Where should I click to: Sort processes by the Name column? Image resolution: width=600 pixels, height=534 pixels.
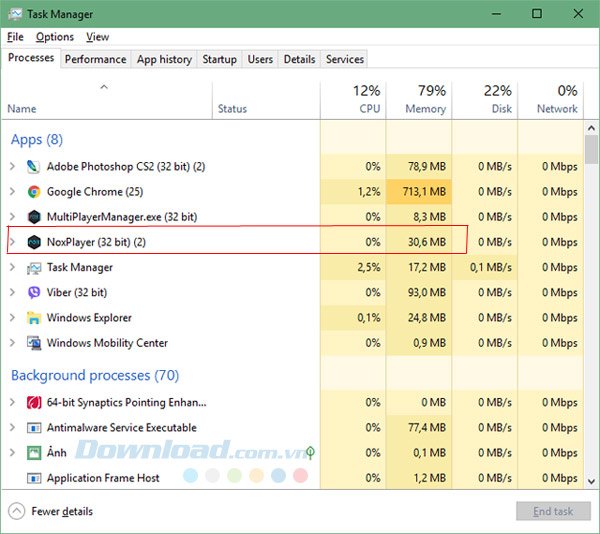[107, 100]
